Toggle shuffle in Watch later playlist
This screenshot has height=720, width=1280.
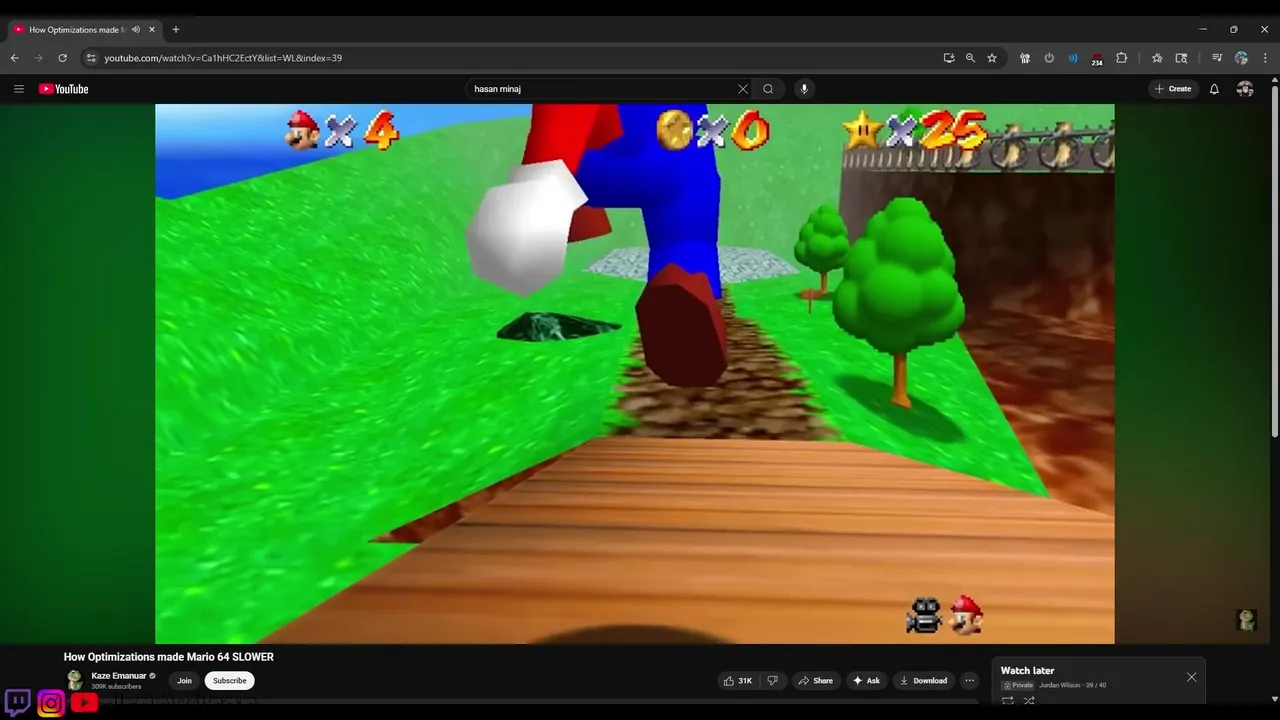[1029, 701]
